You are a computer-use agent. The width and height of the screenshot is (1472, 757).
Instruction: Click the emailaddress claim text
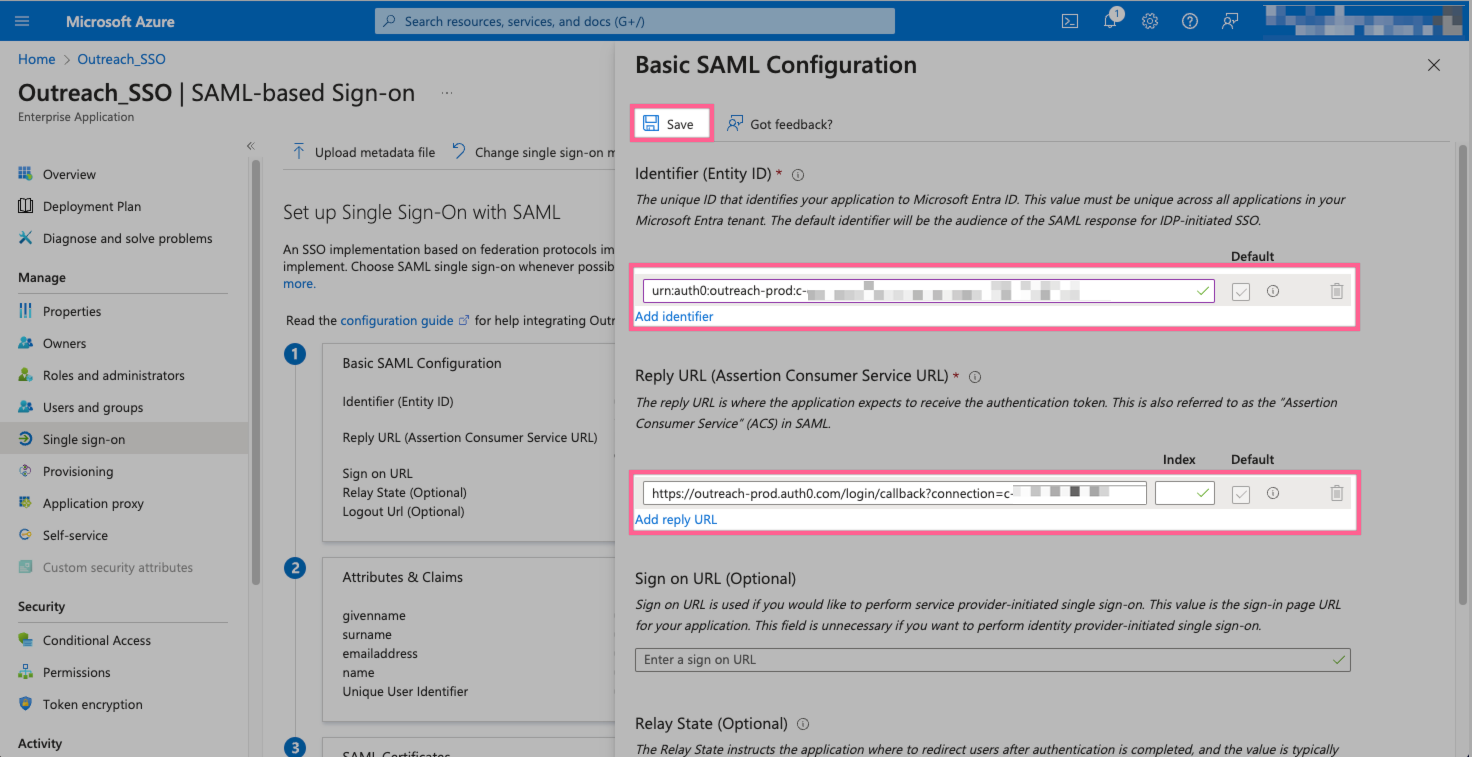click(x=380, y=653)
